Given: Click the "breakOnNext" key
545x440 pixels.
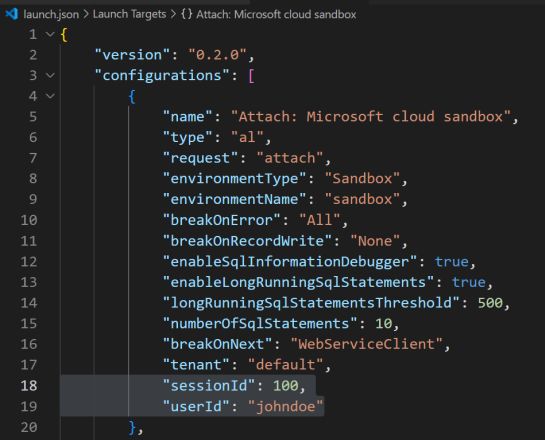Looking at the screenshot, I should point(218,344).
